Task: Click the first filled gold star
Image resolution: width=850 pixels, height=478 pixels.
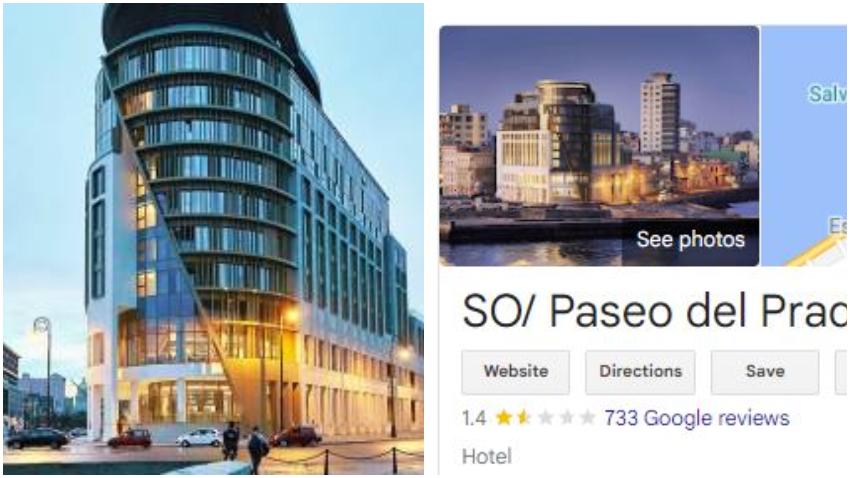Action: point(504,418)
